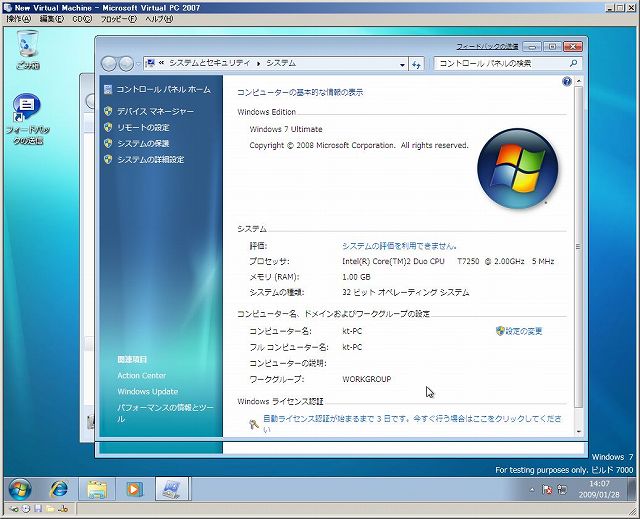Select the Control Panel taskbar button
The image size is (640, 519).
click(x=172, y=489)
